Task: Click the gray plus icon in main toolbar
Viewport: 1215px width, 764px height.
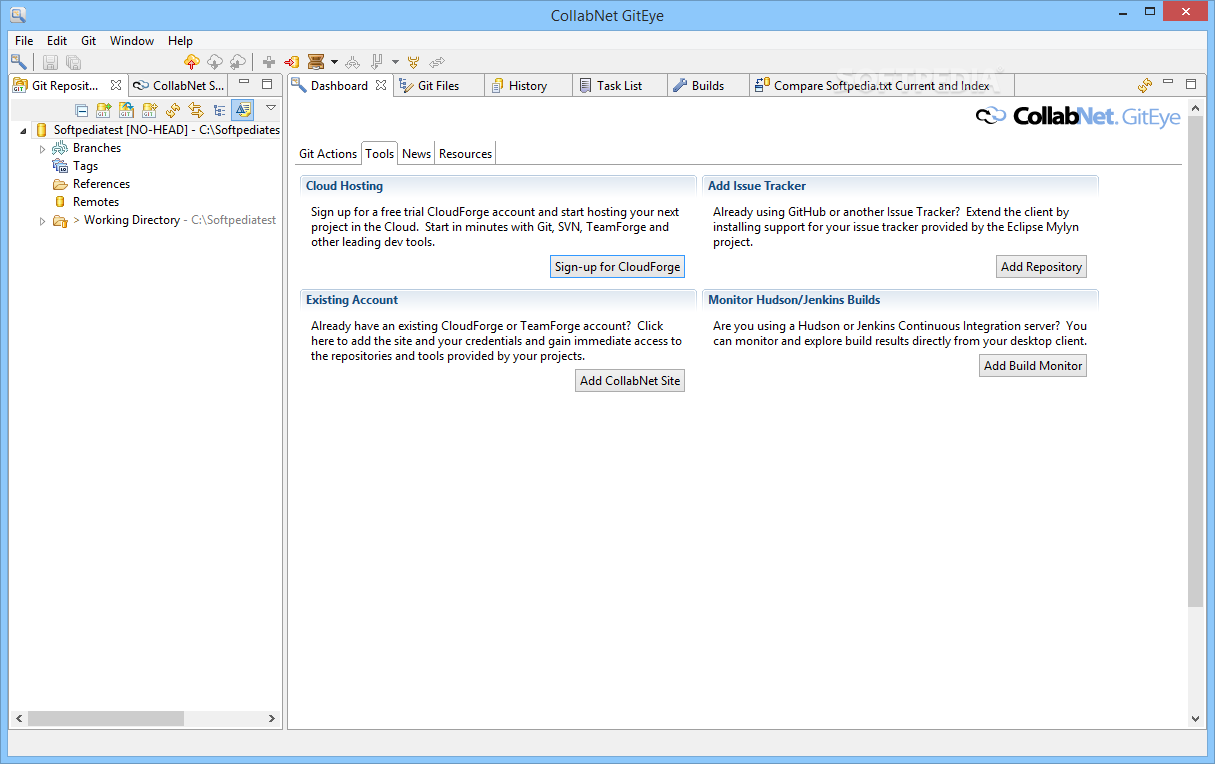Action: click(x=268, y=62)
